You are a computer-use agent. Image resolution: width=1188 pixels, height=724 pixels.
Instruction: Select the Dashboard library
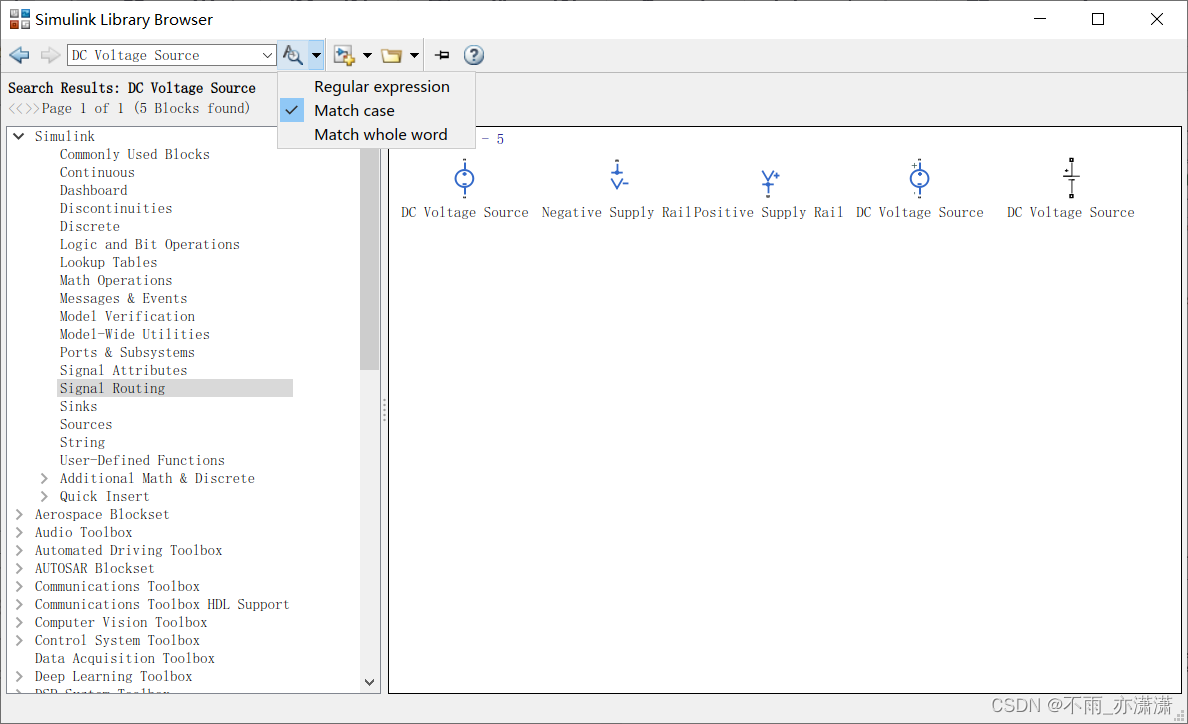[93, 191]
